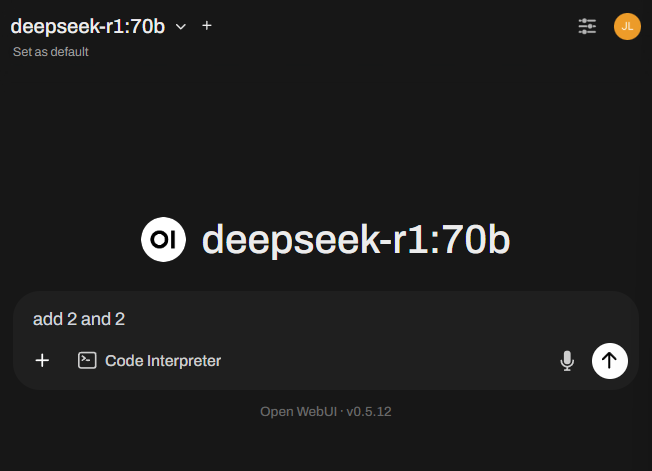The width and height of the screenshot is (652, 471).
Task: Click the Open WebUI v0.5.12 version text
Action: pos(326,412)
